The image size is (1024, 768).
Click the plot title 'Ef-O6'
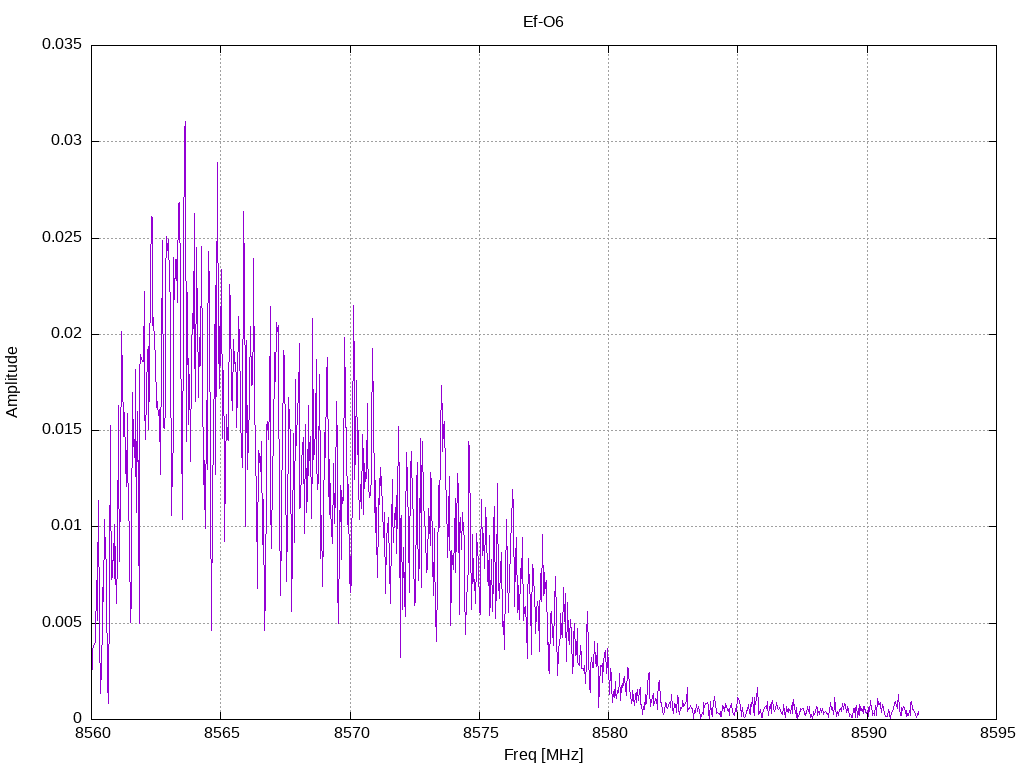tap(543, 22)
